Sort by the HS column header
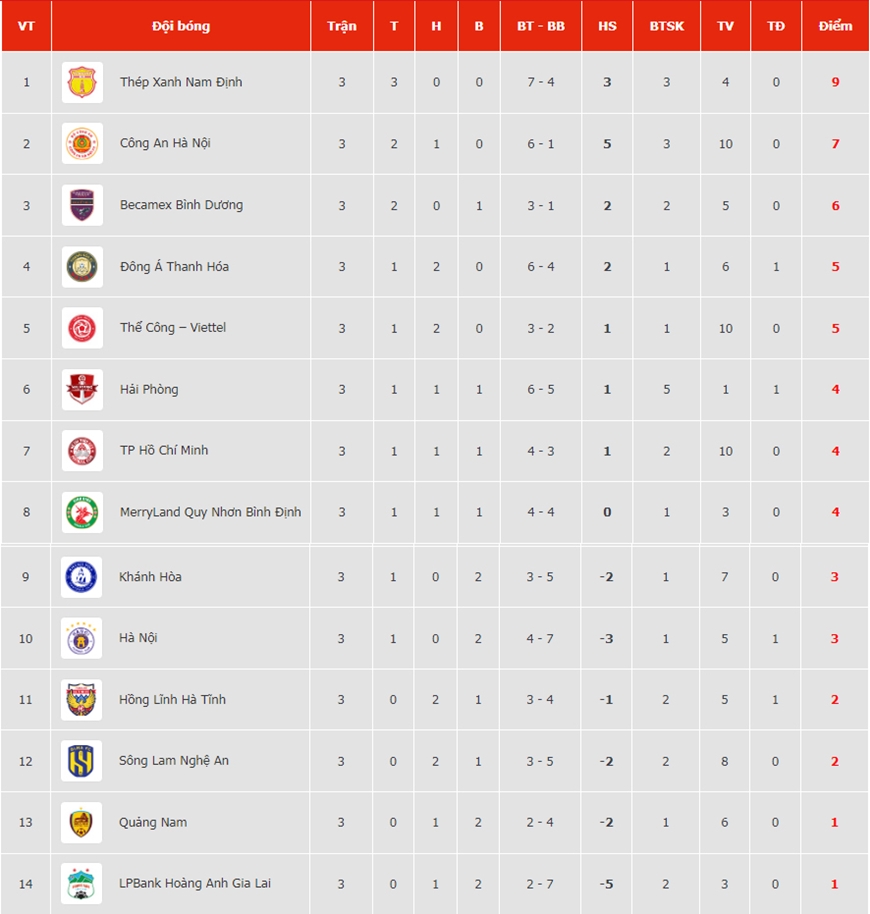The image size is (870, 914). [607, 26]
